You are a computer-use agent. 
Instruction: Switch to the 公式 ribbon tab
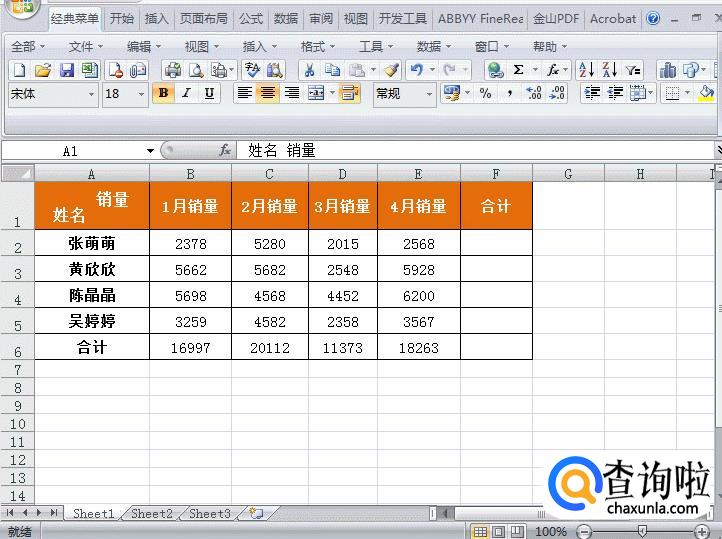(251, 18)
